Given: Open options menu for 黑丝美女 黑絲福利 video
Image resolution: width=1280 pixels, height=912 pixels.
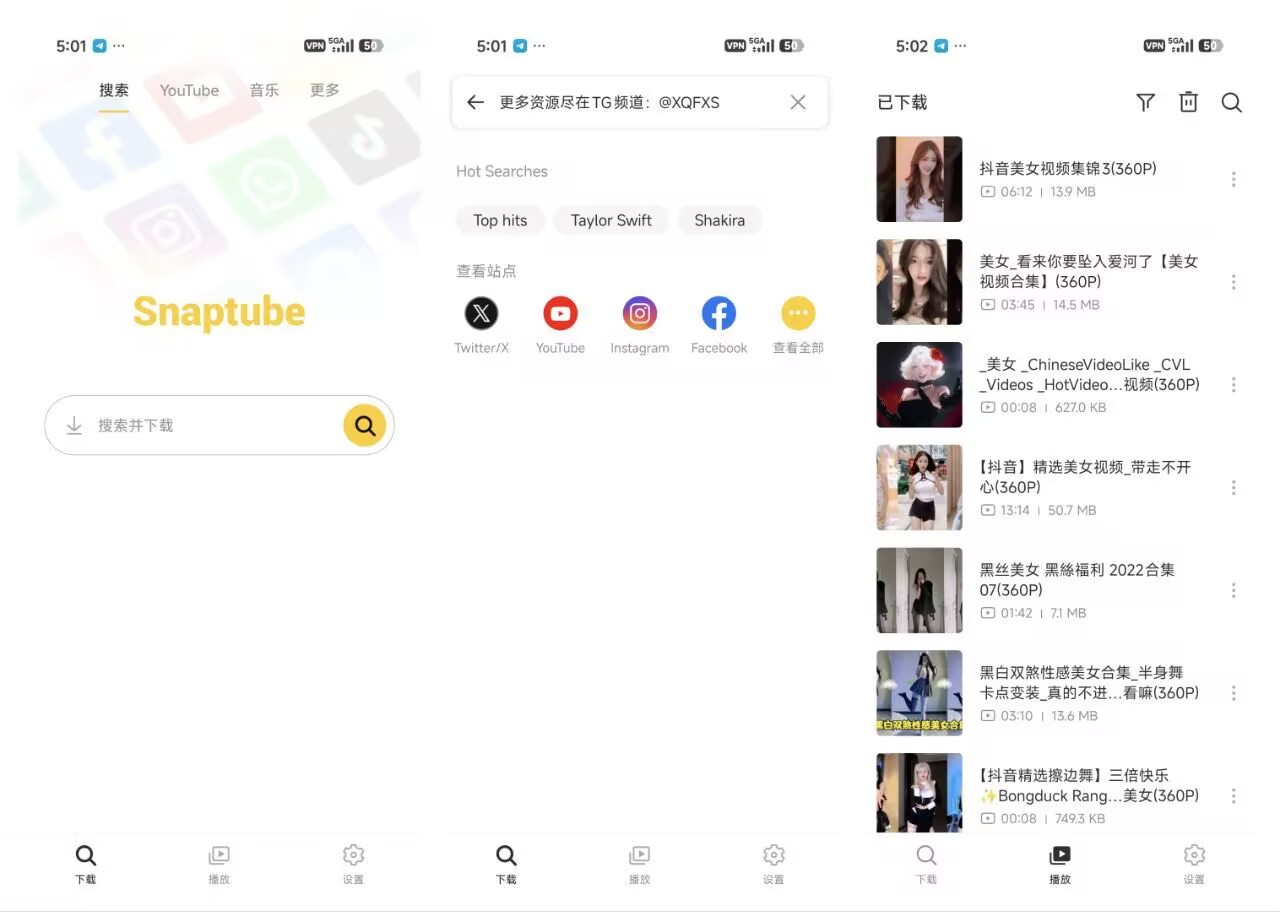Looking at the screenshot, I should coord(1233,590).
